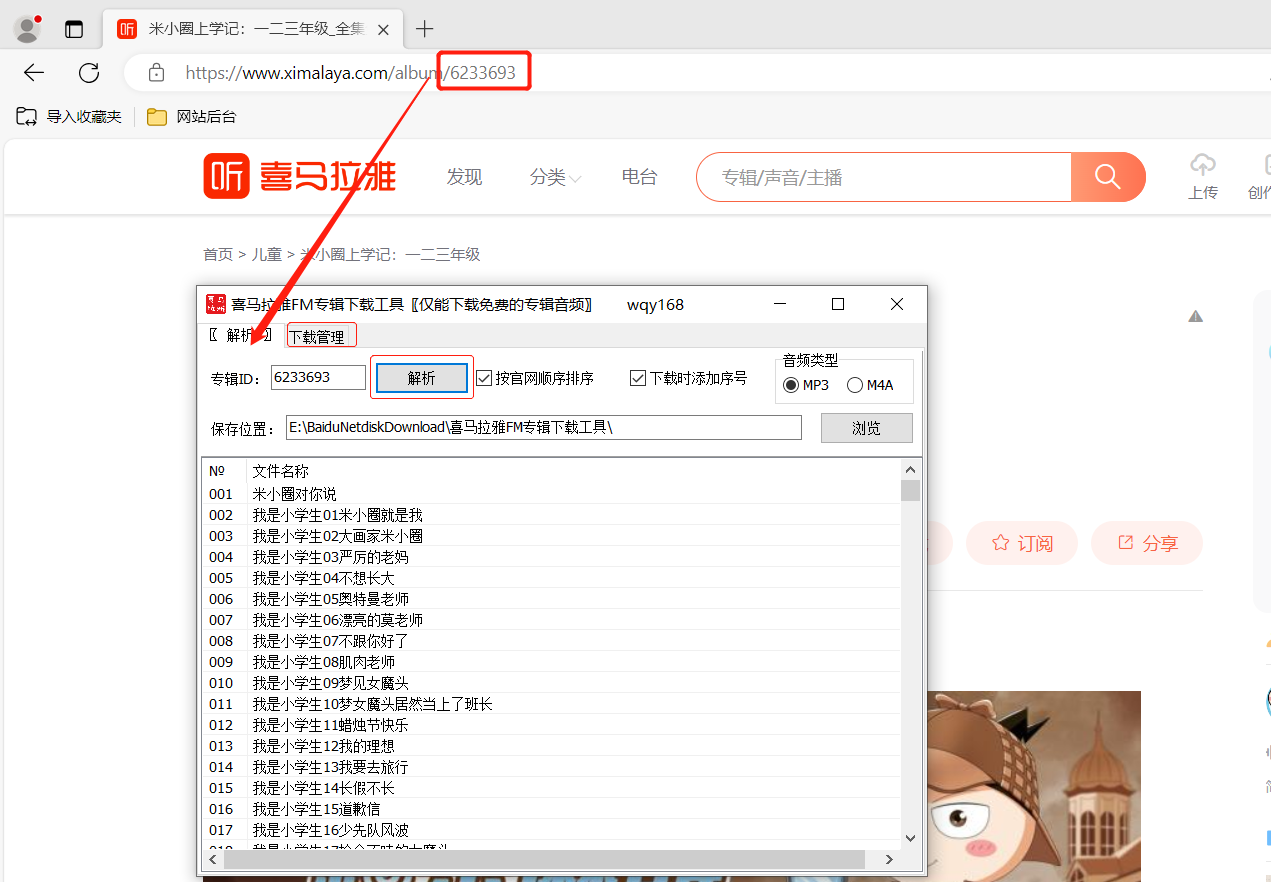This screenshot has width=1271, height=882.
Task: Select row 我是小学生05奥特曼老师
Action: (x=551, y=599)
